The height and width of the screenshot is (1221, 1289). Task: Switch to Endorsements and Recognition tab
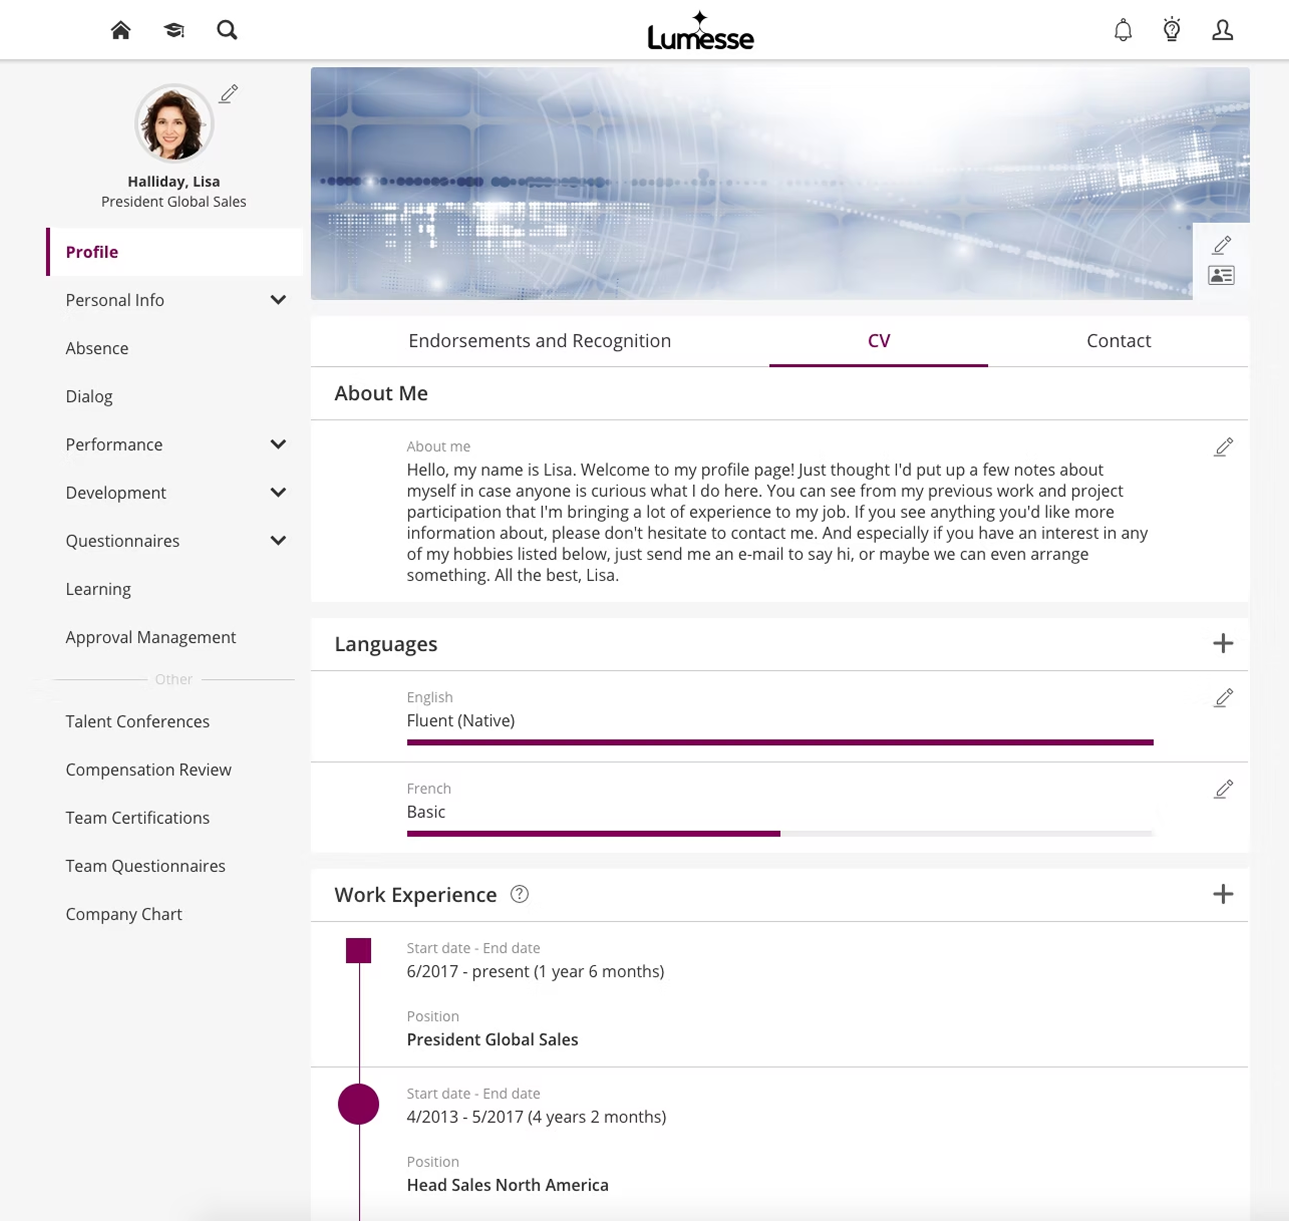[539, 341]
